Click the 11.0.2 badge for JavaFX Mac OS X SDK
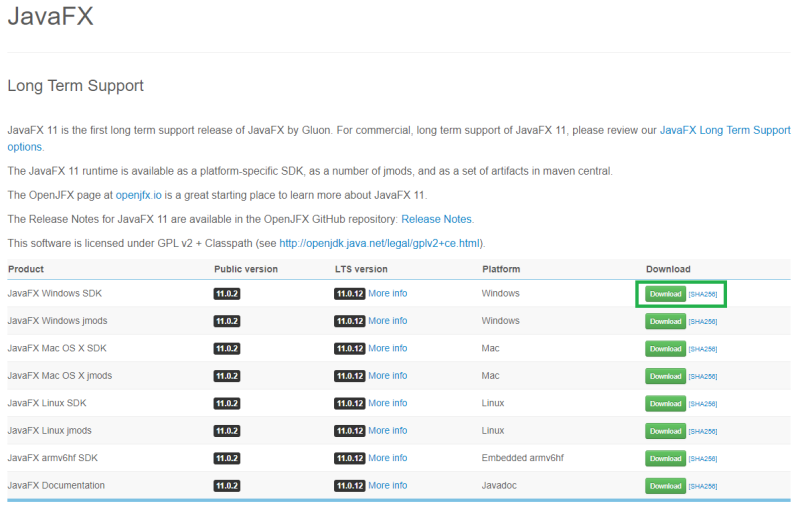This screenshot has height=522, width=800. 227,349
